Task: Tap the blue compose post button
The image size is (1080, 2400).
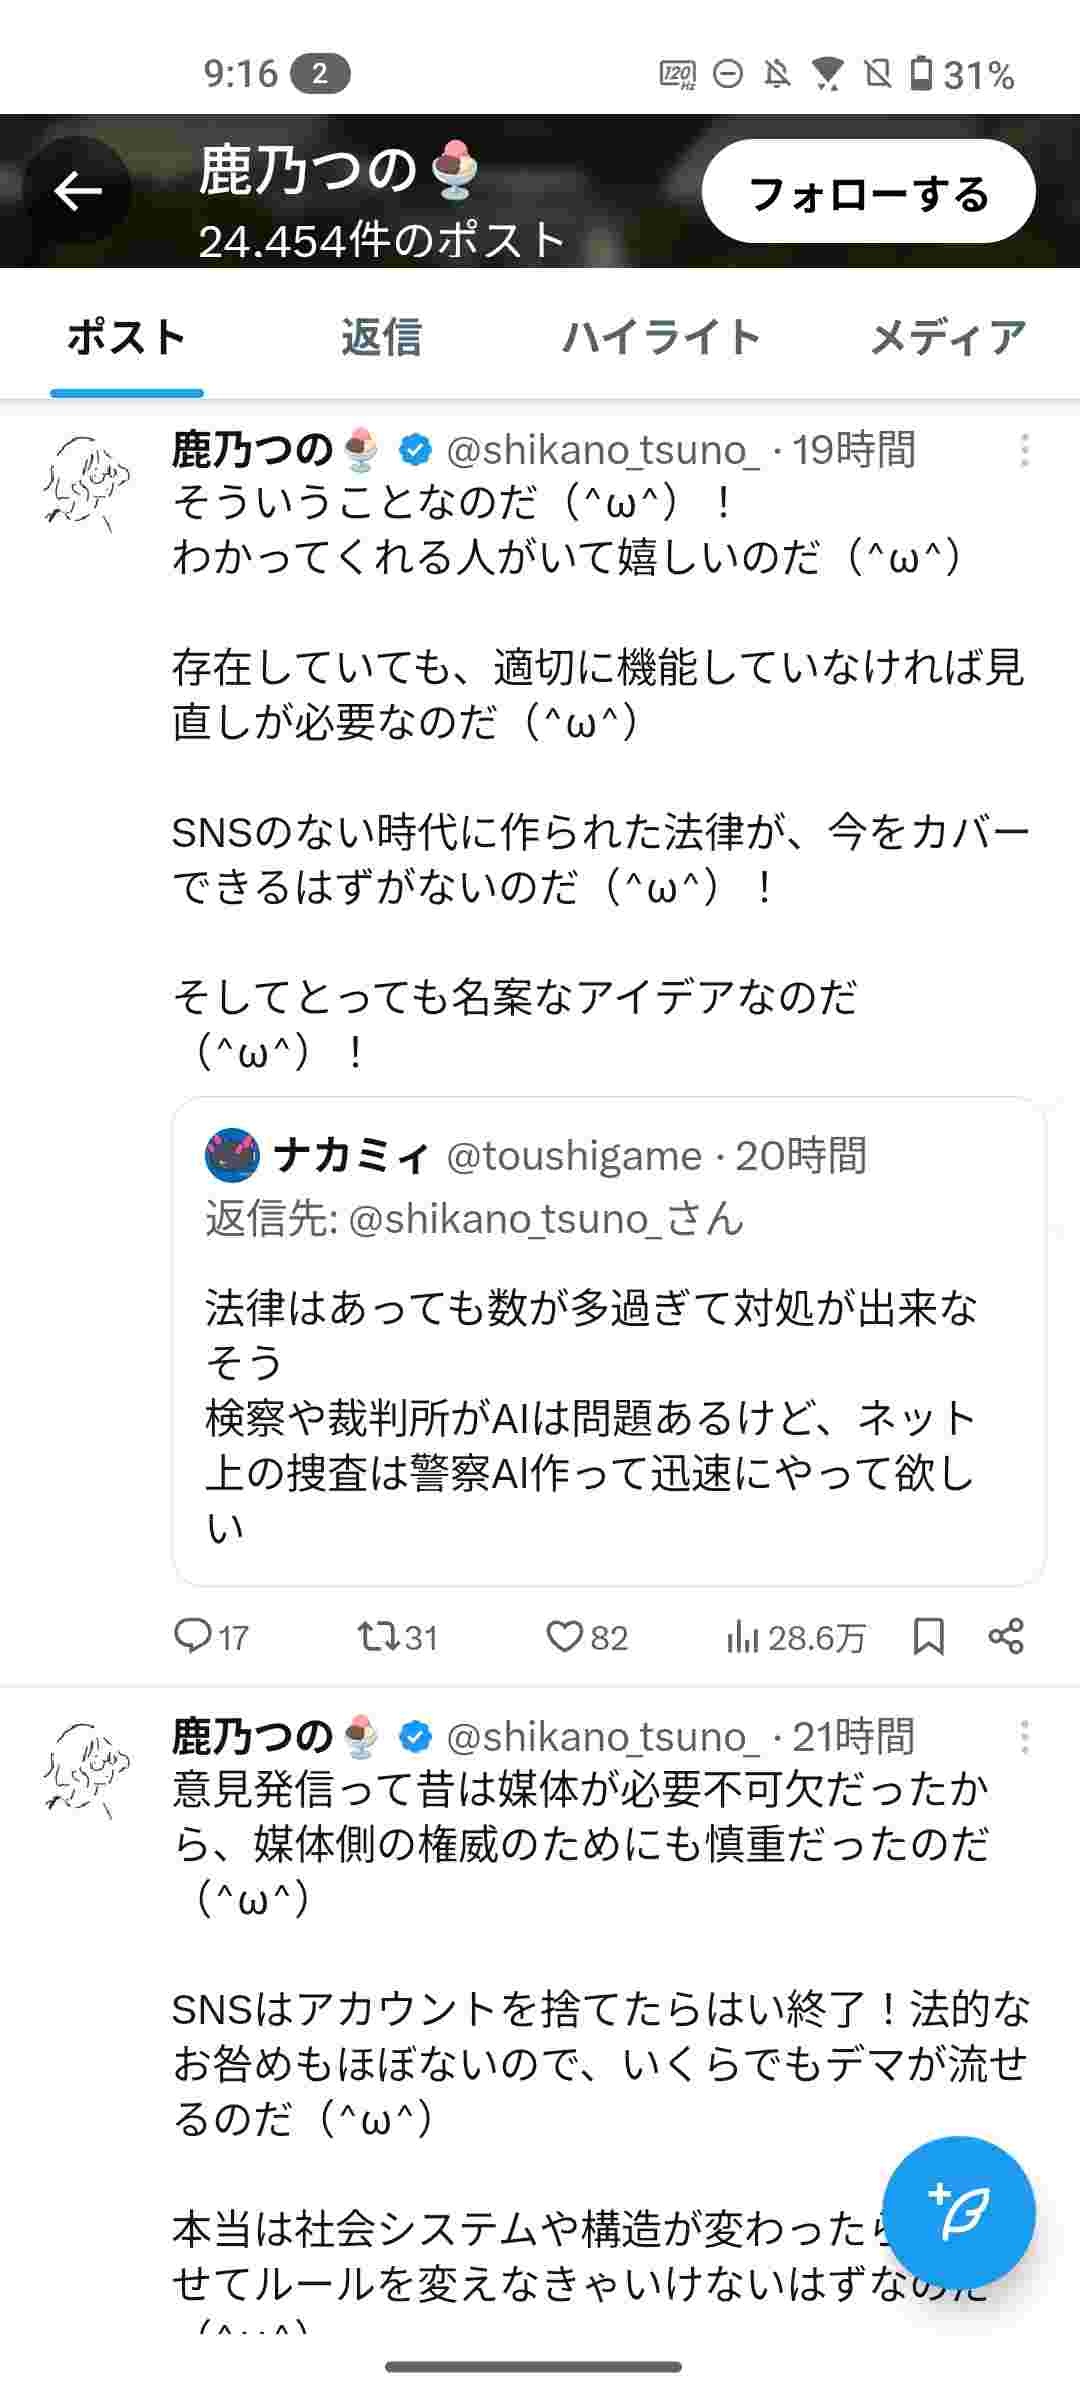Action: click(959, 2212)
